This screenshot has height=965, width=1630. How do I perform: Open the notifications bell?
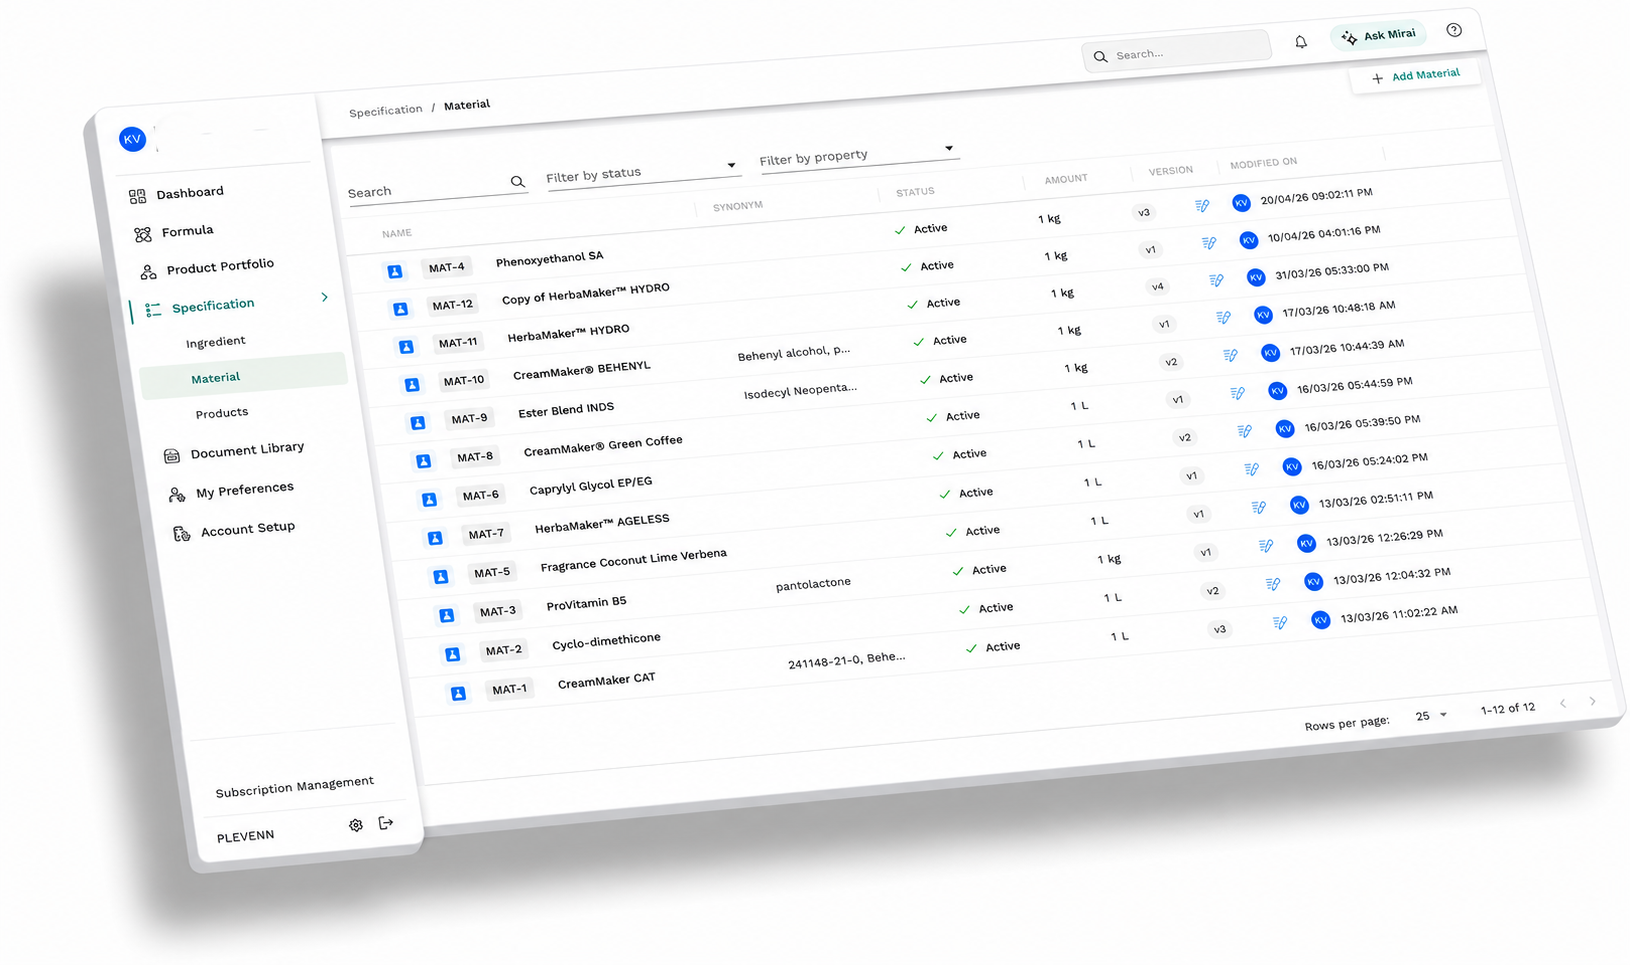click(x=1301, y=42)
